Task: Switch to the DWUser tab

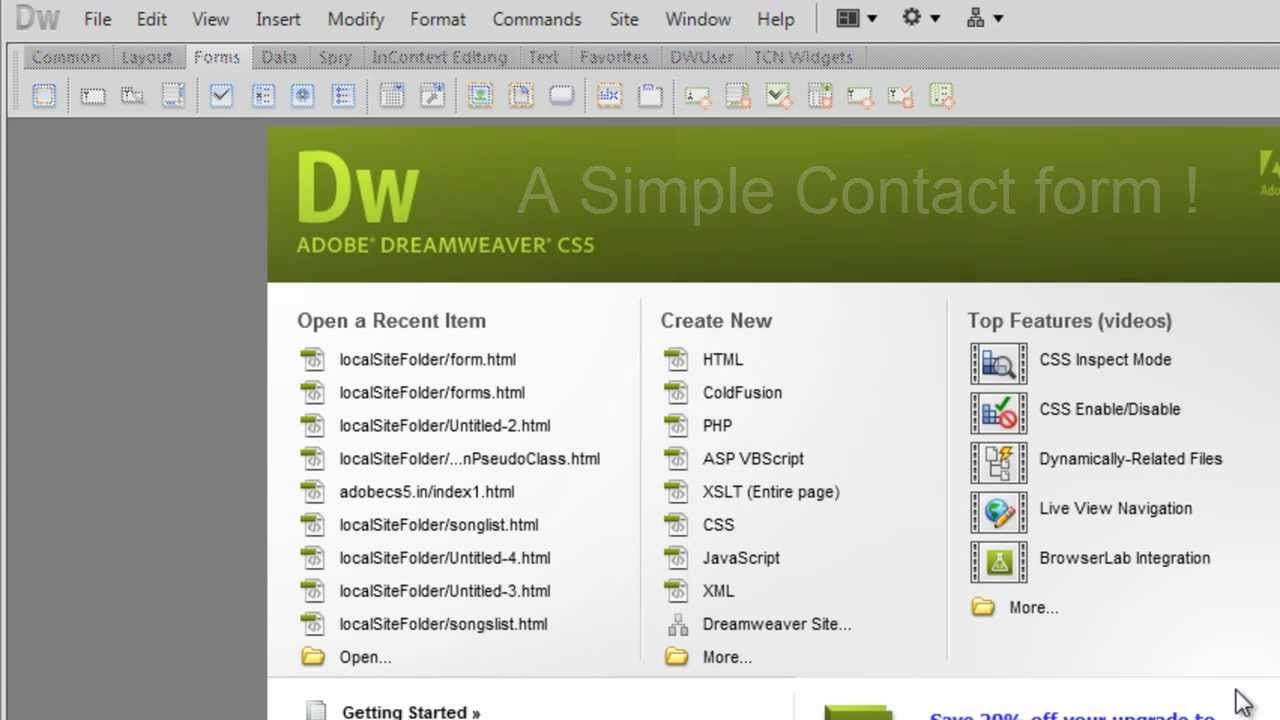Action: (701, 57)
